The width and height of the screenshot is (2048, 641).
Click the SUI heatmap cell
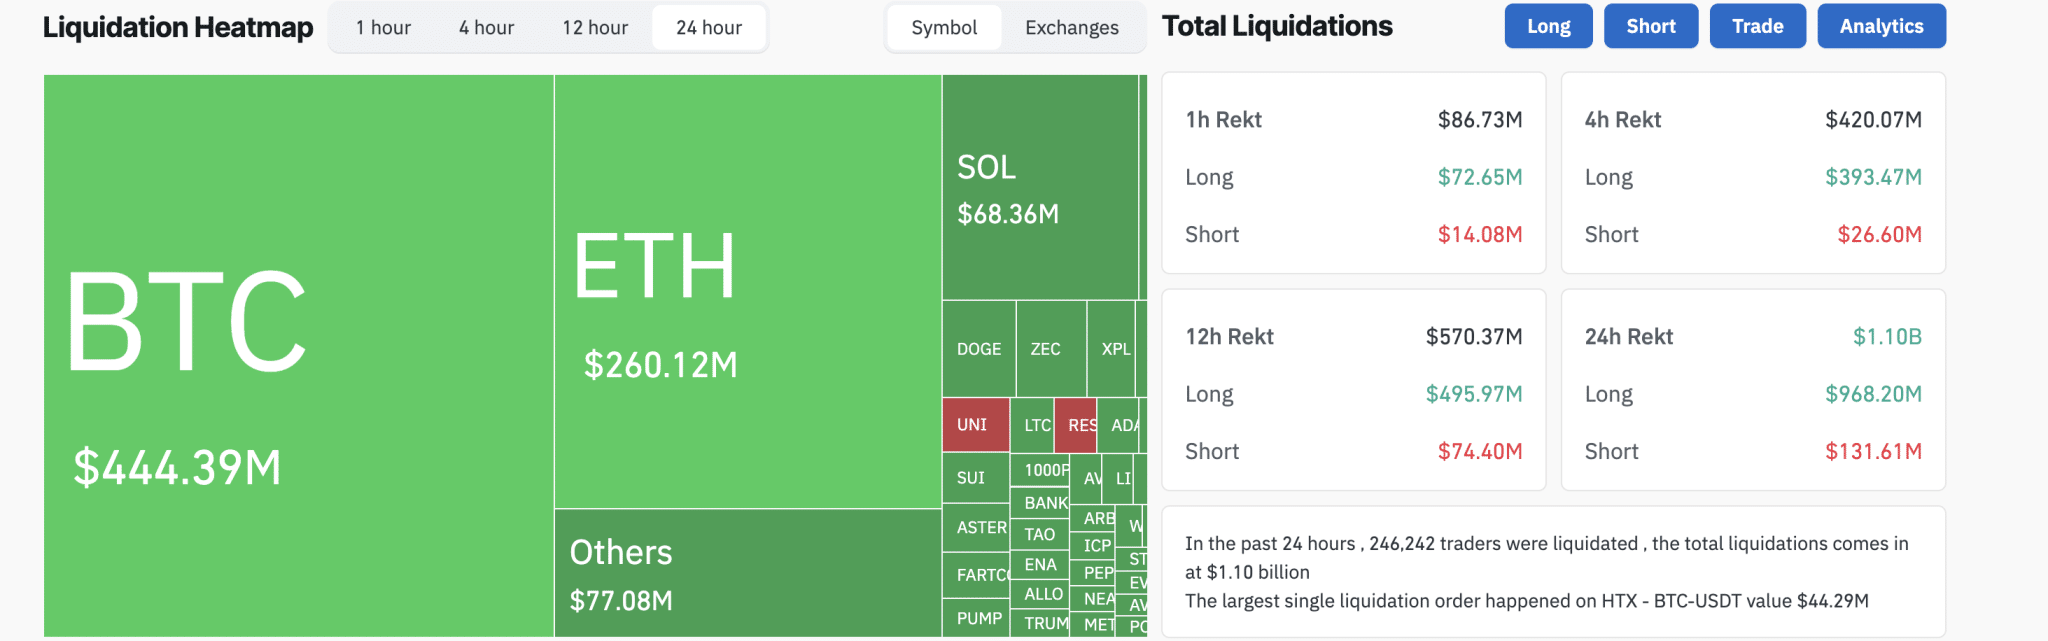pyautogui.click(x=975, y=478)
